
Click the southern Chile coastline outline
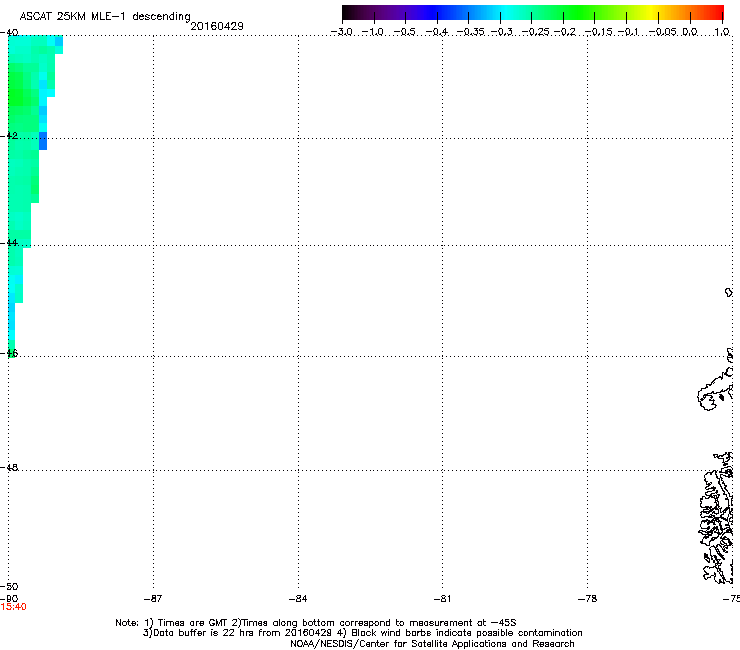point(716,518)
